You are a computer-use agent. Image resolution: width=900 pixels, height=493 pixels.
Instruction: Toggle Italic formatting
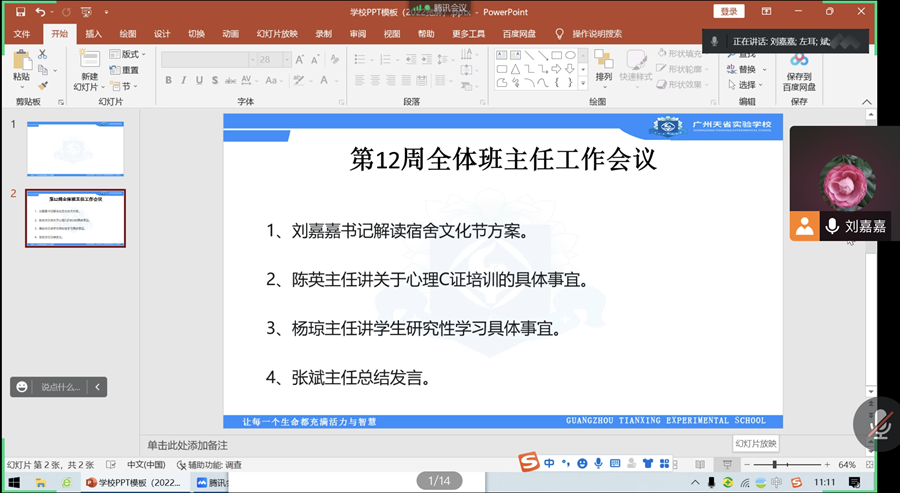[x=184, y=80]
